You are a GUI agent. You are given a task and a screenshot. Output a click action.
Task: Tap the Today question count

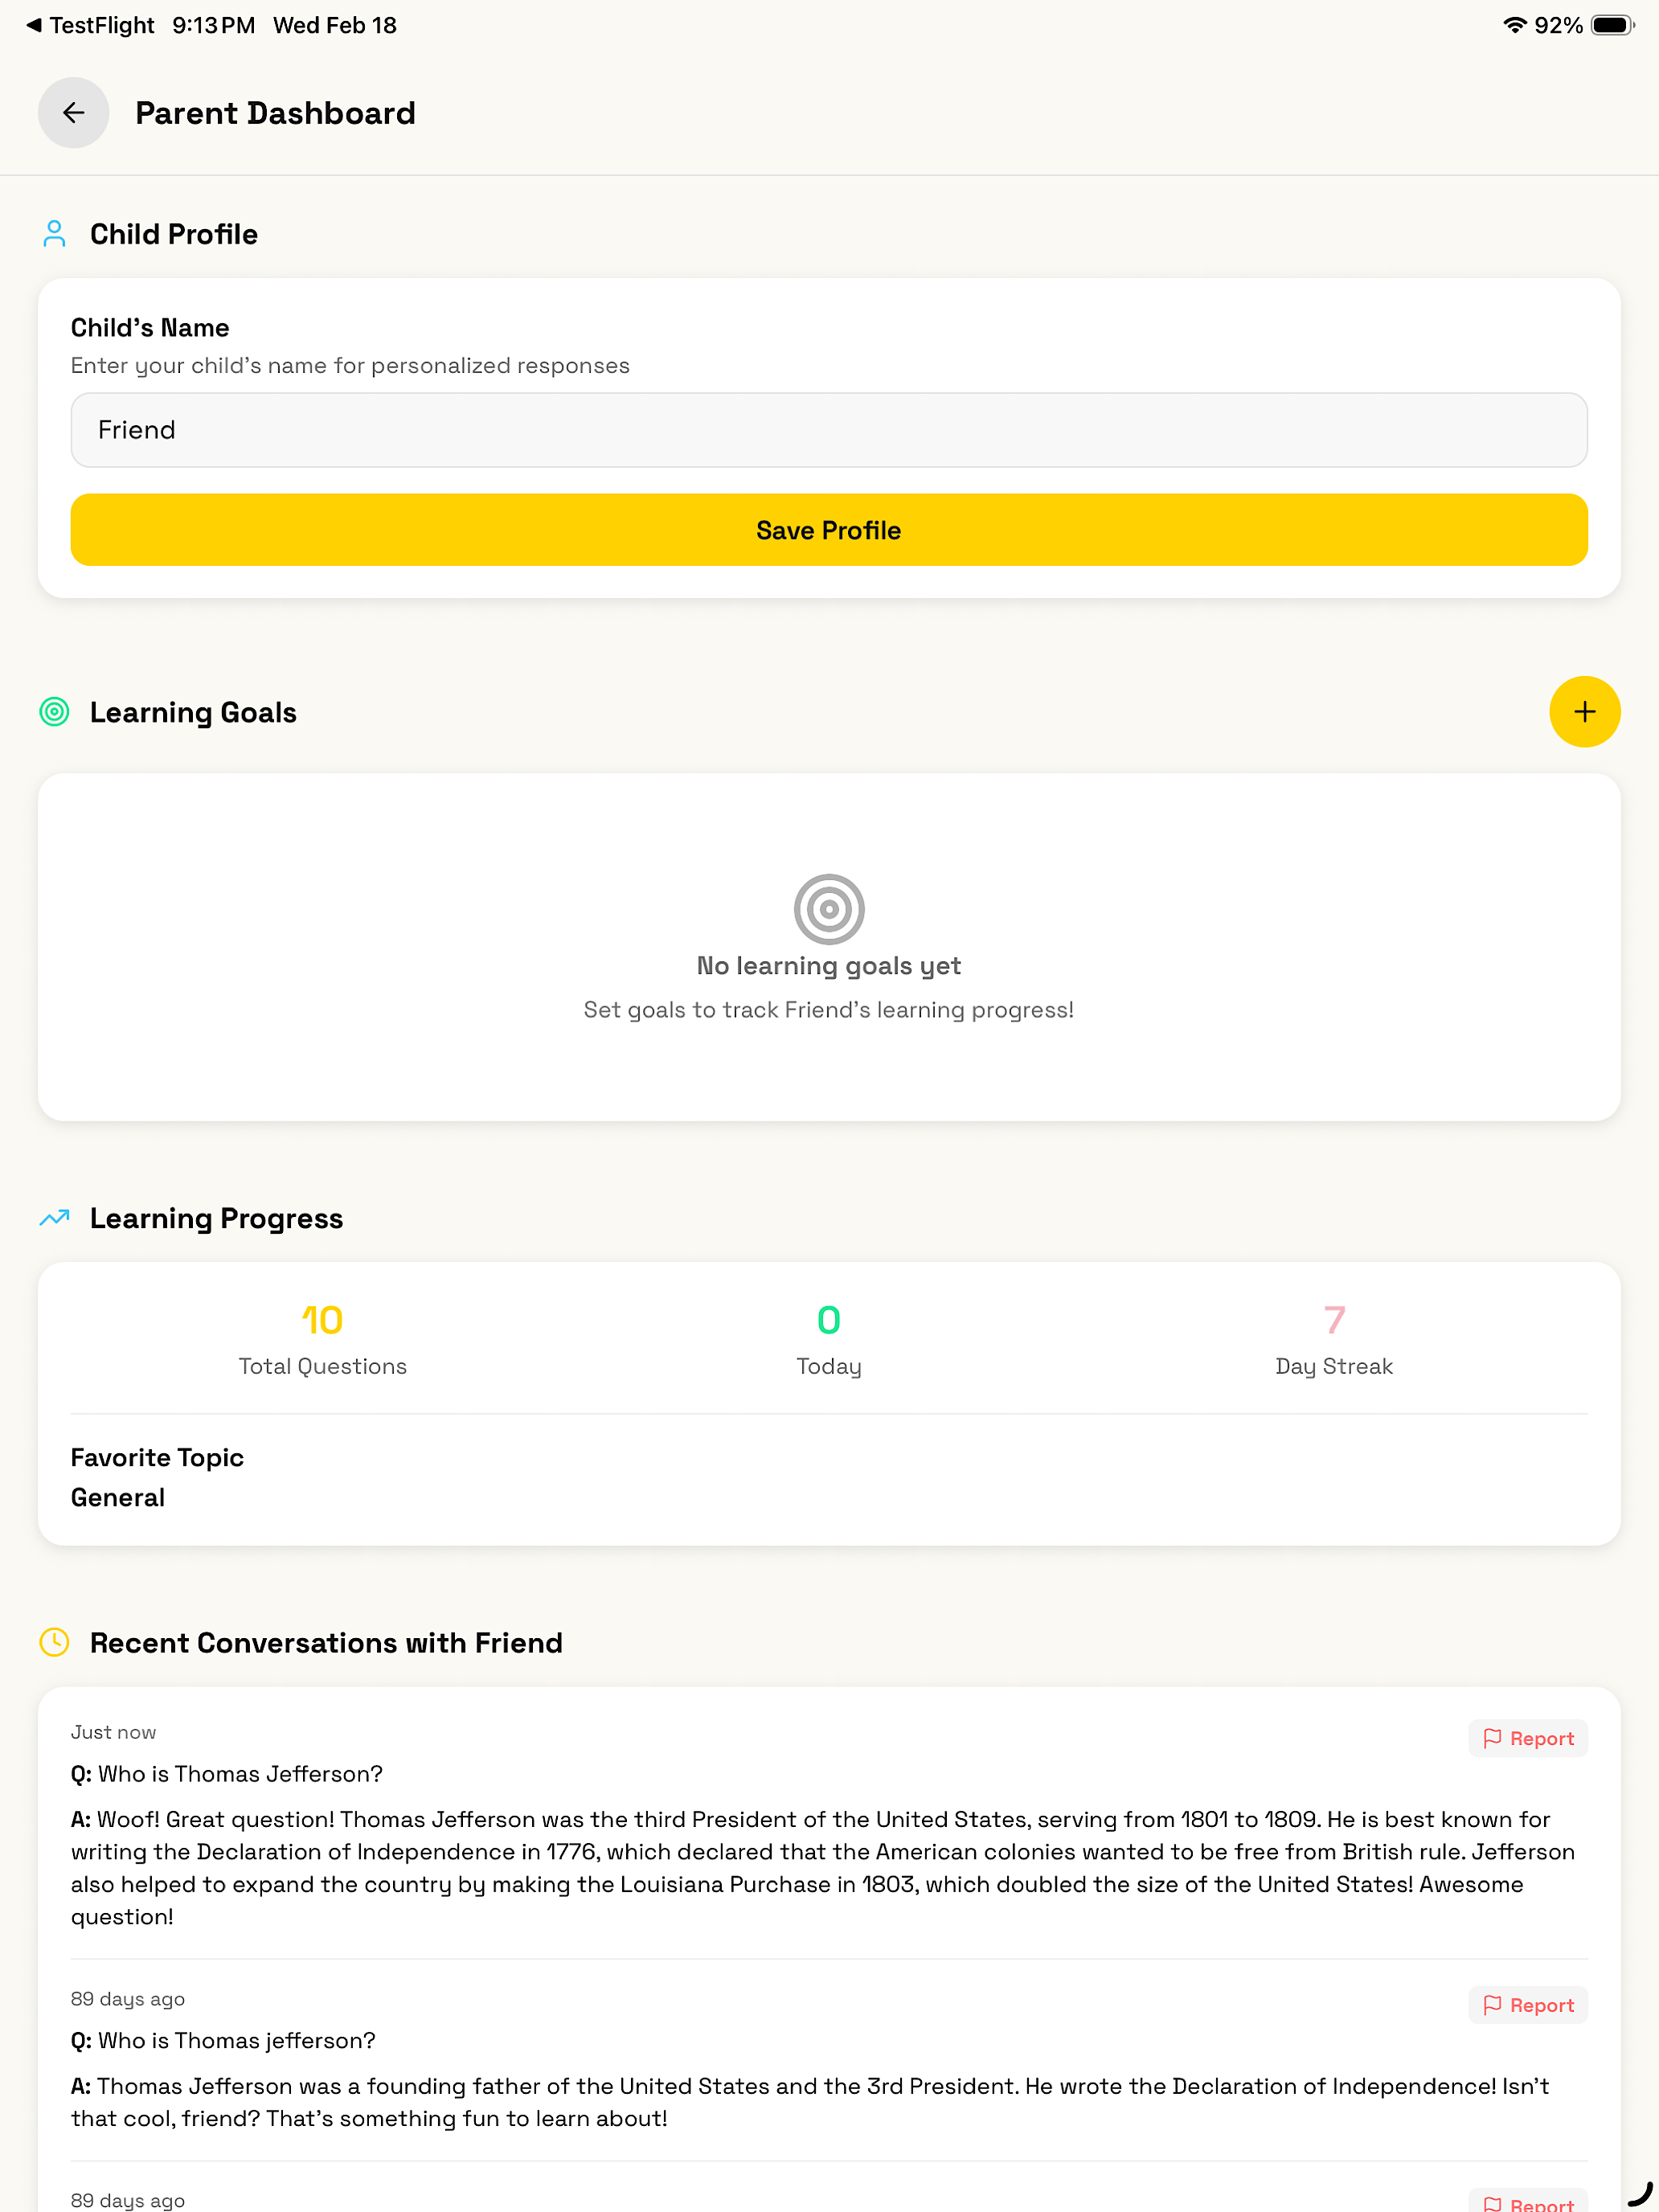829,1320
